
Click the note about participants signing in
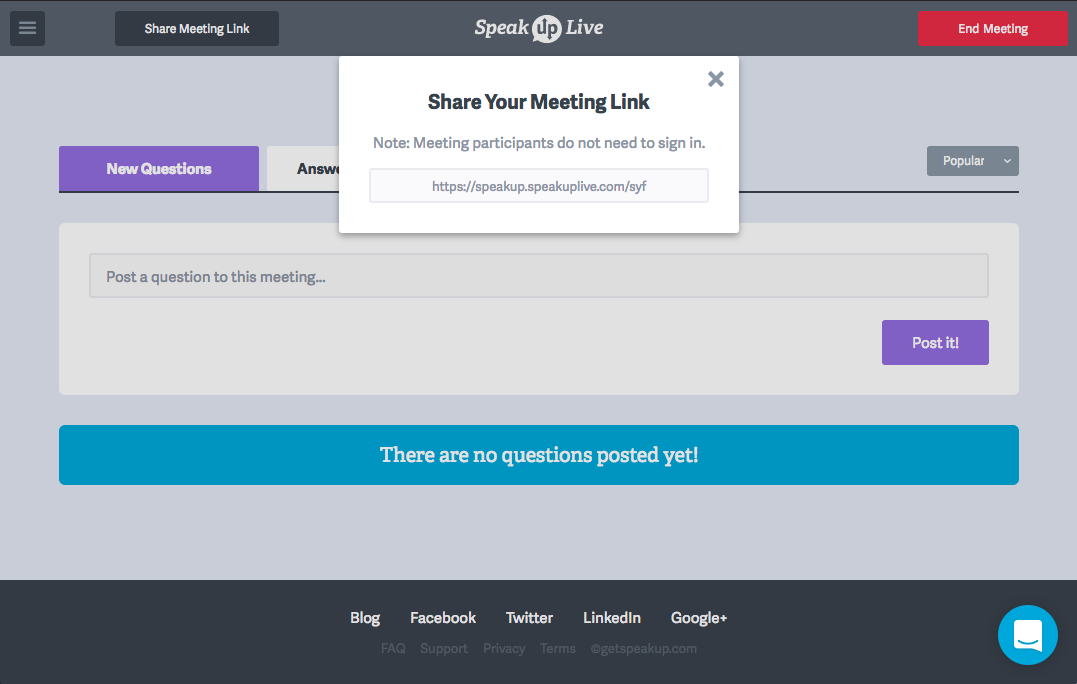(x=538, y=143)
